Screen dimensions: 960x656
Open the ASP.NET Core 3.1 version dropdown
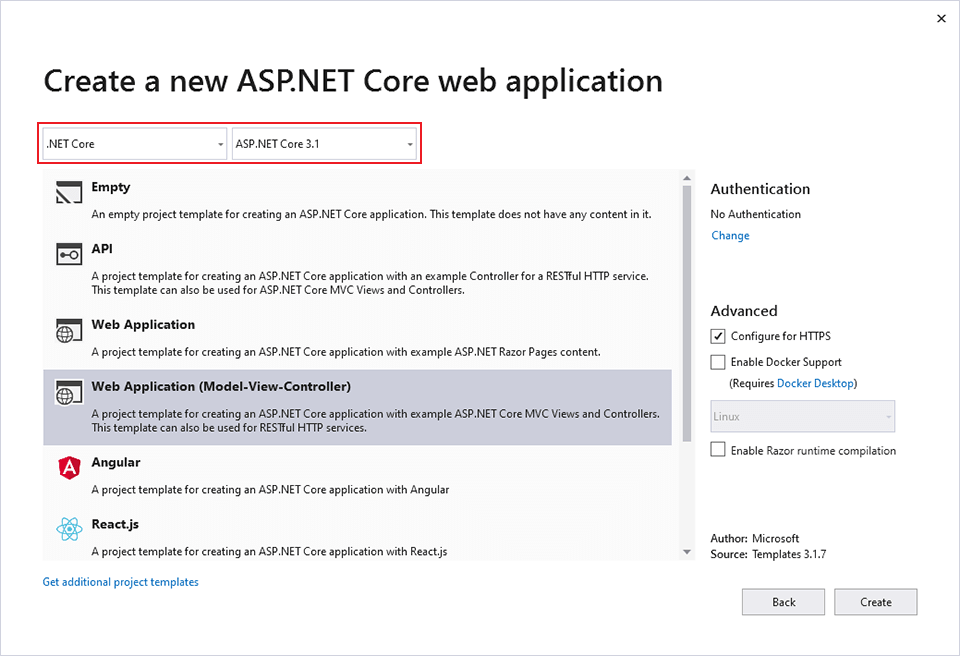(409, 143)
